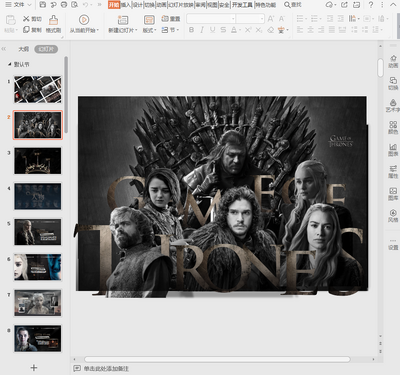Click the Help question mark icon

(371, 5)
